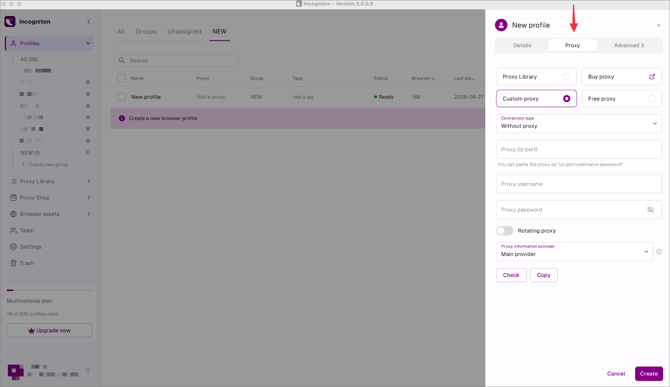Toggle the Rotating proxy switch
Viewport: 670px width, 387px height.
point(505,231)
